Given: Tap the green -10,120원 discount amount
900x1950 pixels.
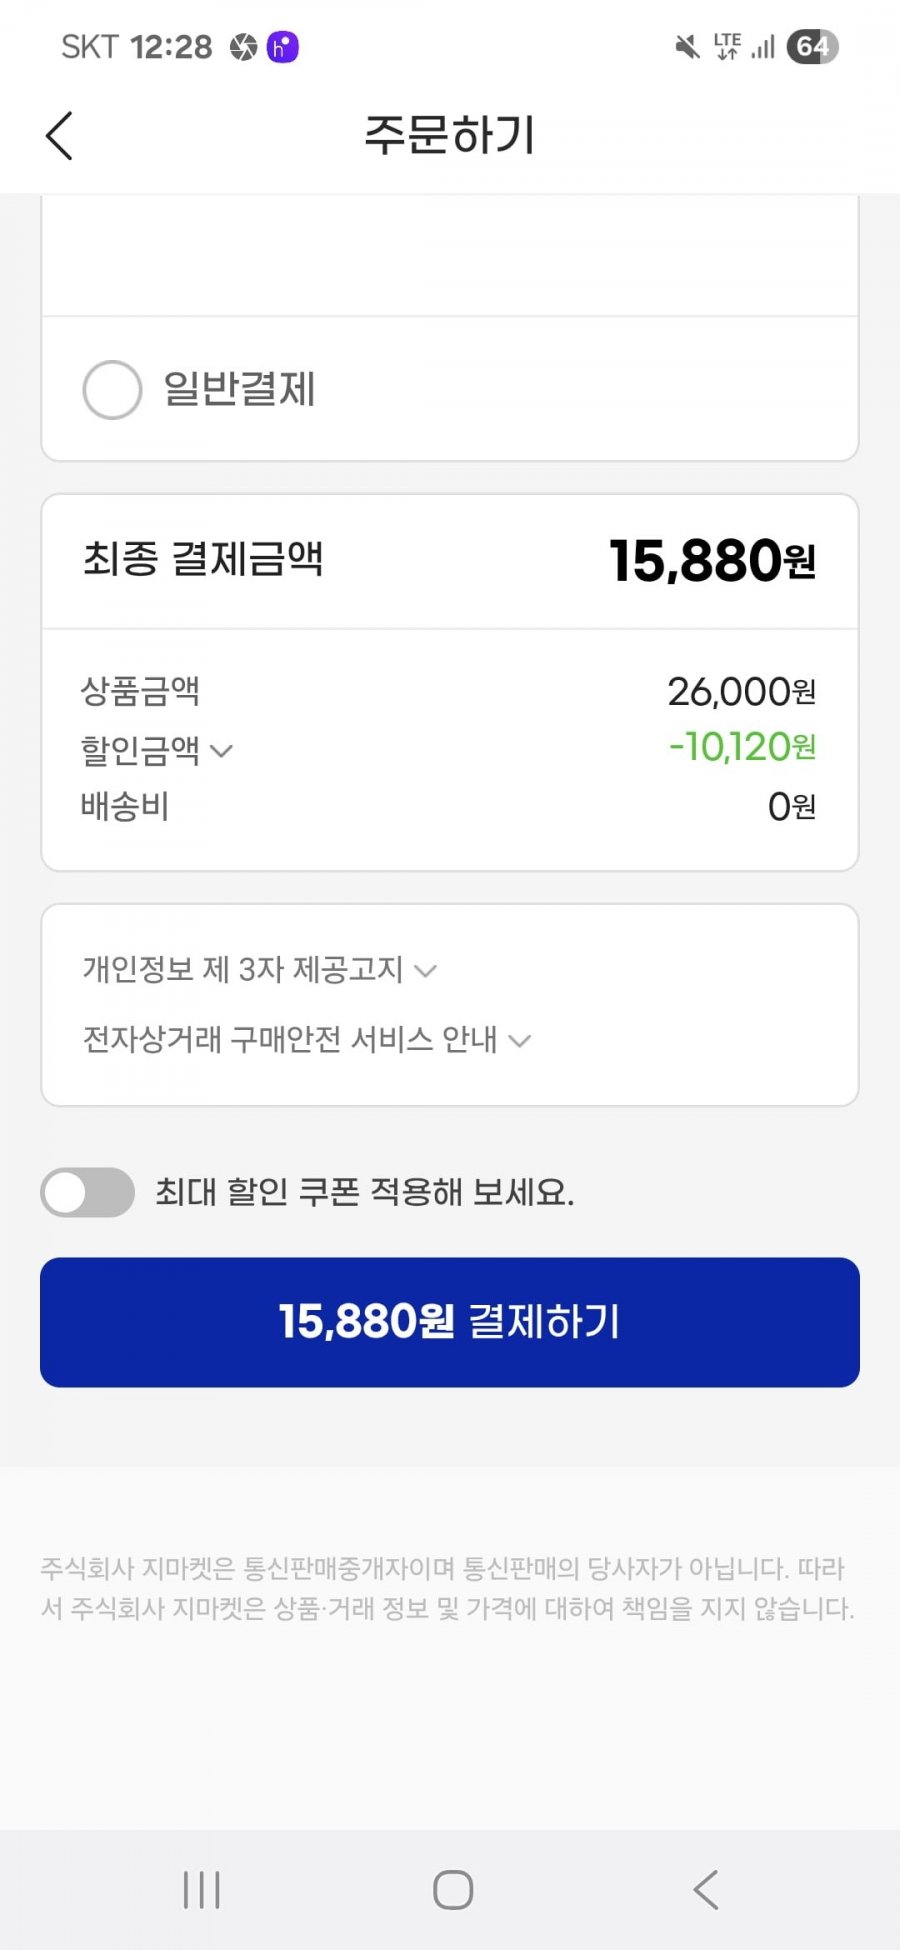Looking at the screenshot, I should [x=742, y=747].
